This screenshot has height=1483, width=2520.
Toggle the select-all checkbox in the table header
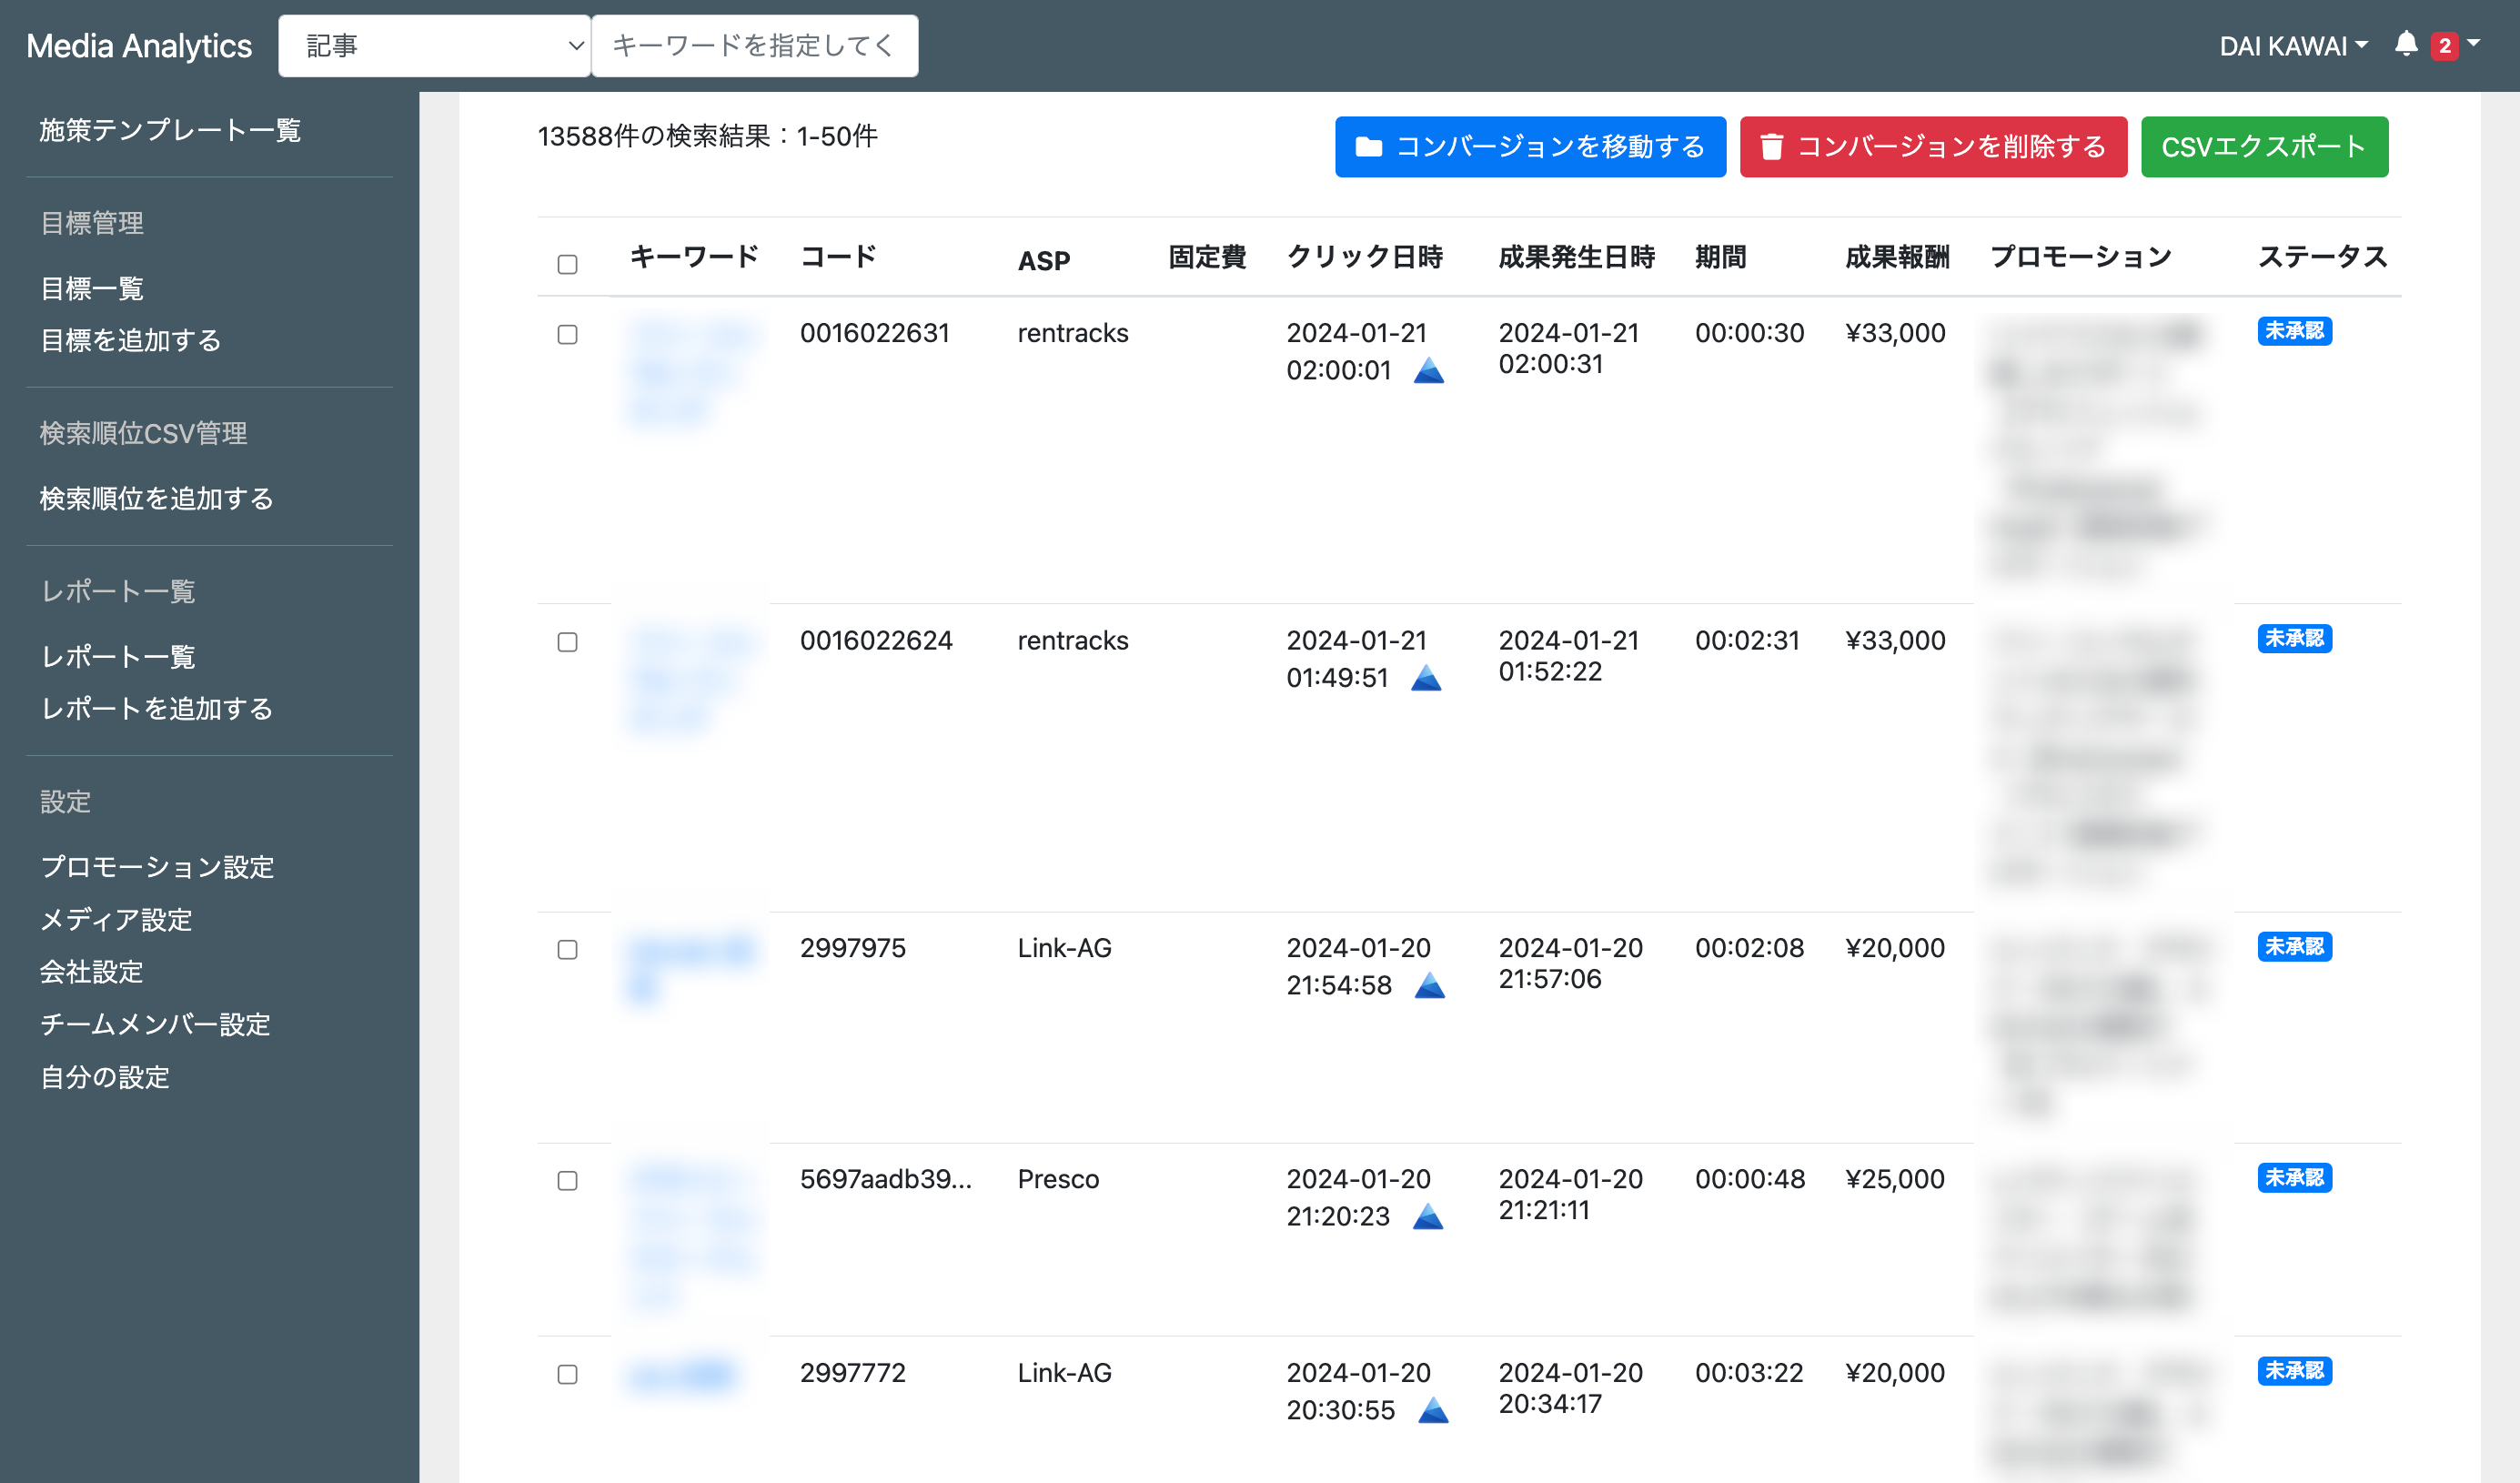pos(567,264)
